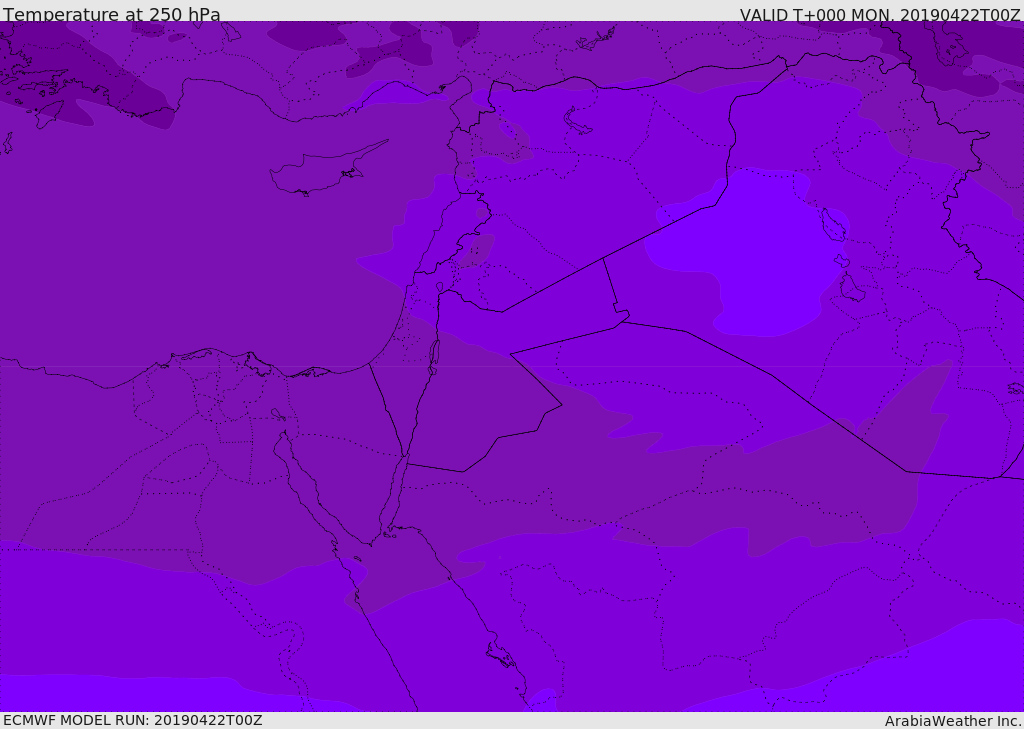The height and width of the screenshot is (729, 1024).
Task: Click the 'Temperature at 250 hPa' title
Action: pyautogui.click(x=111, y=15)
